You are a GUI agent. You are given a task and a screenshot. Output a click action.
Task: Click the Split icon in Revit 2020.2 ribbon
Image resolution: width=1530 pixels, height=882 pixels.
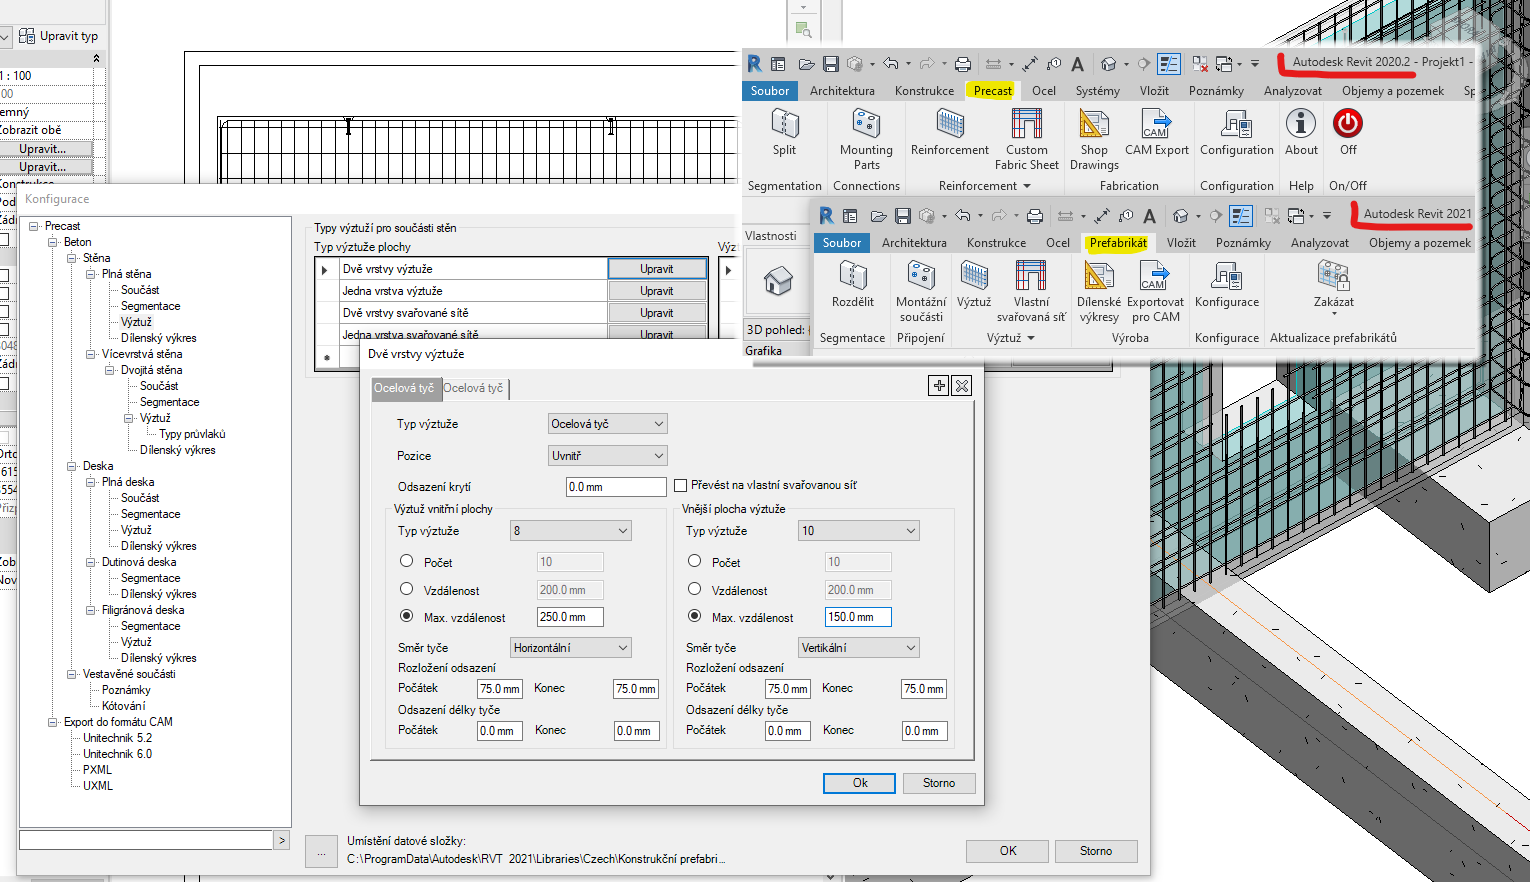click(x=785, y=124)
